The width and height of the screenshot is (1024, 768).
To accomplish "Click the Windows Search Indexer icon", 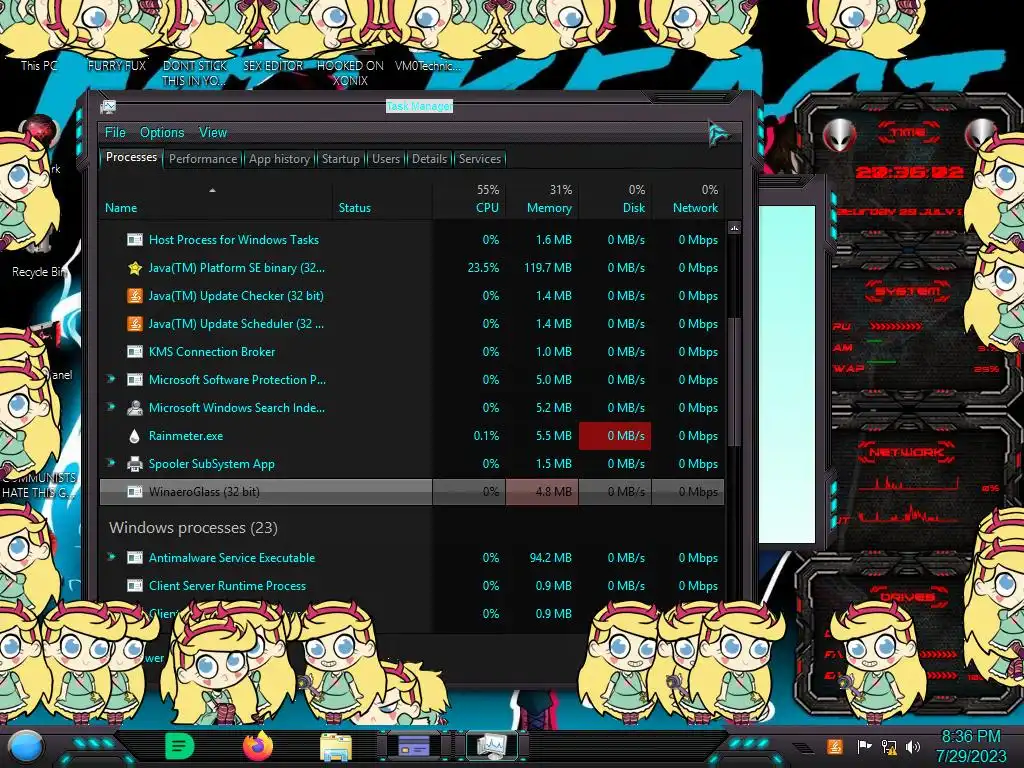I will [x=135, y=408].
